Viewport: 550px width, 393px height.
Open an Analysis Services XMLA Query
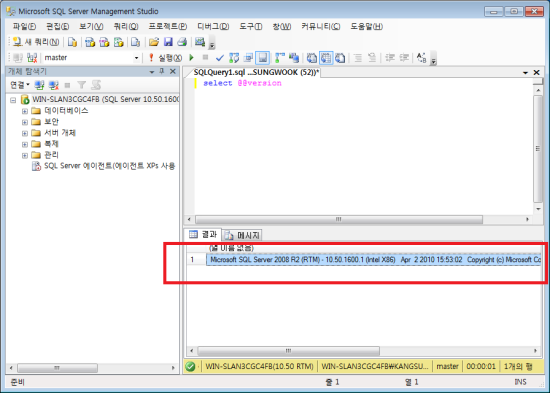119,42
